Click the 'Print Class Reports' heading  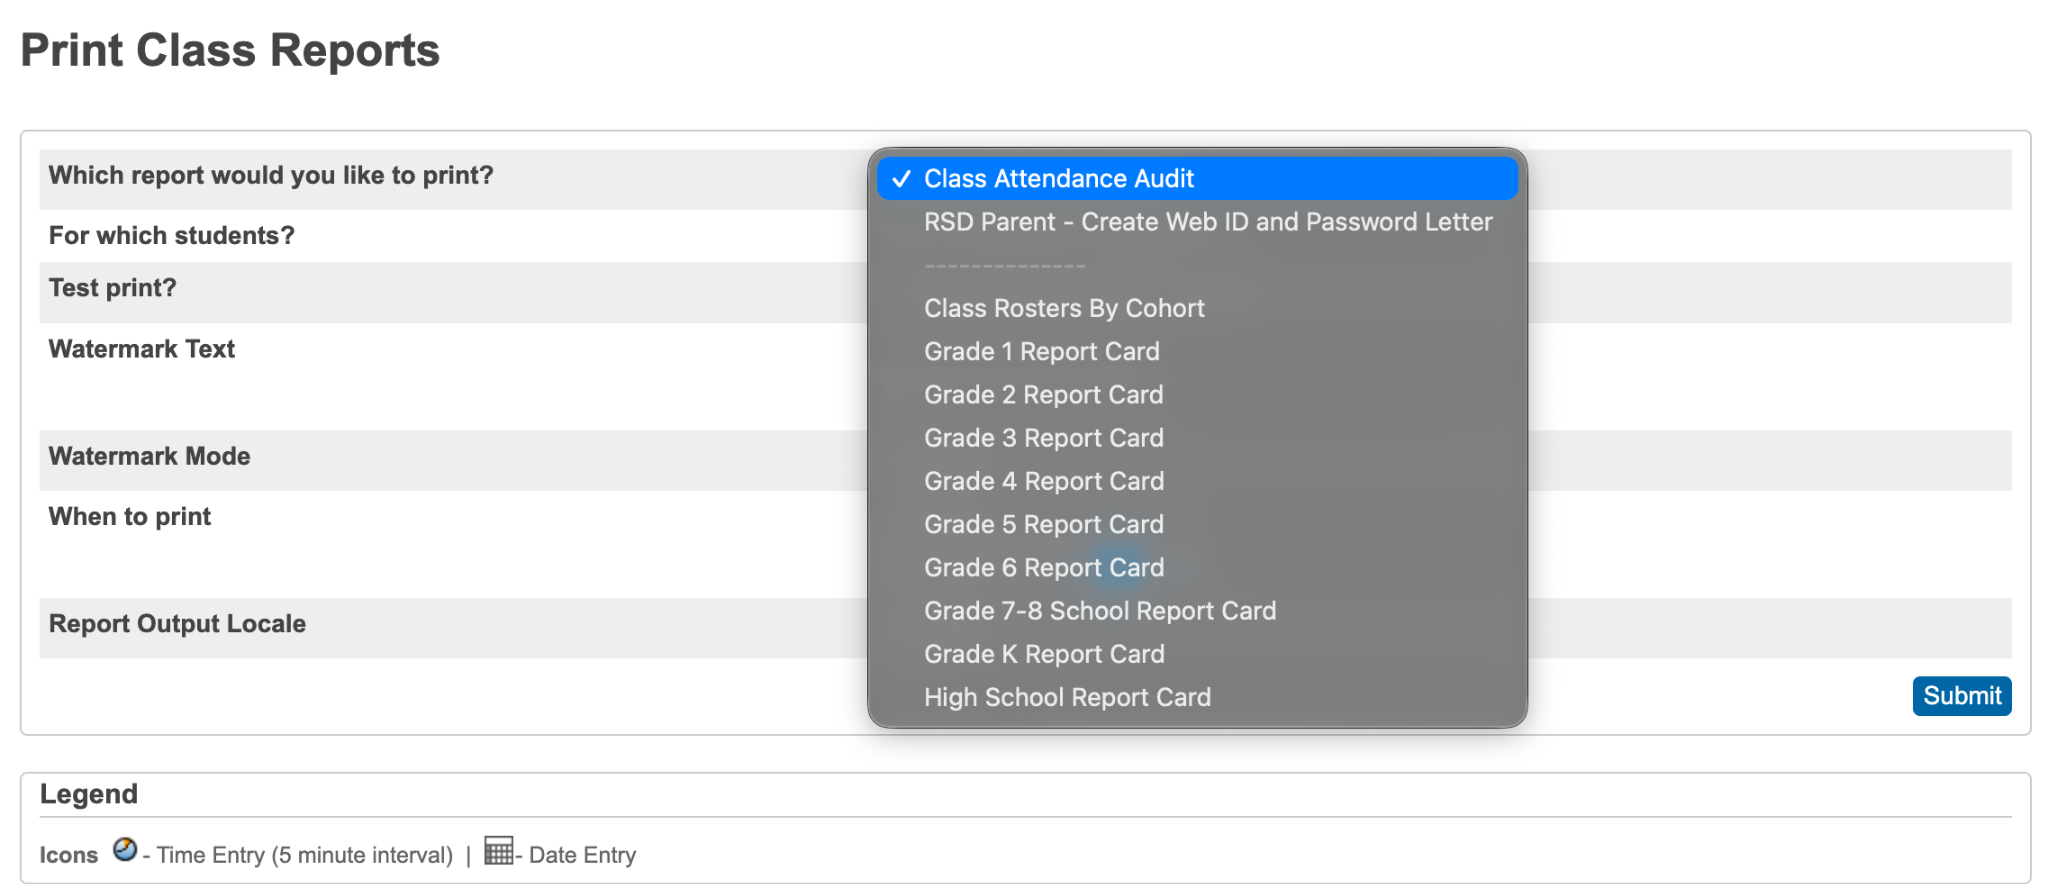(x=230, y=51)
